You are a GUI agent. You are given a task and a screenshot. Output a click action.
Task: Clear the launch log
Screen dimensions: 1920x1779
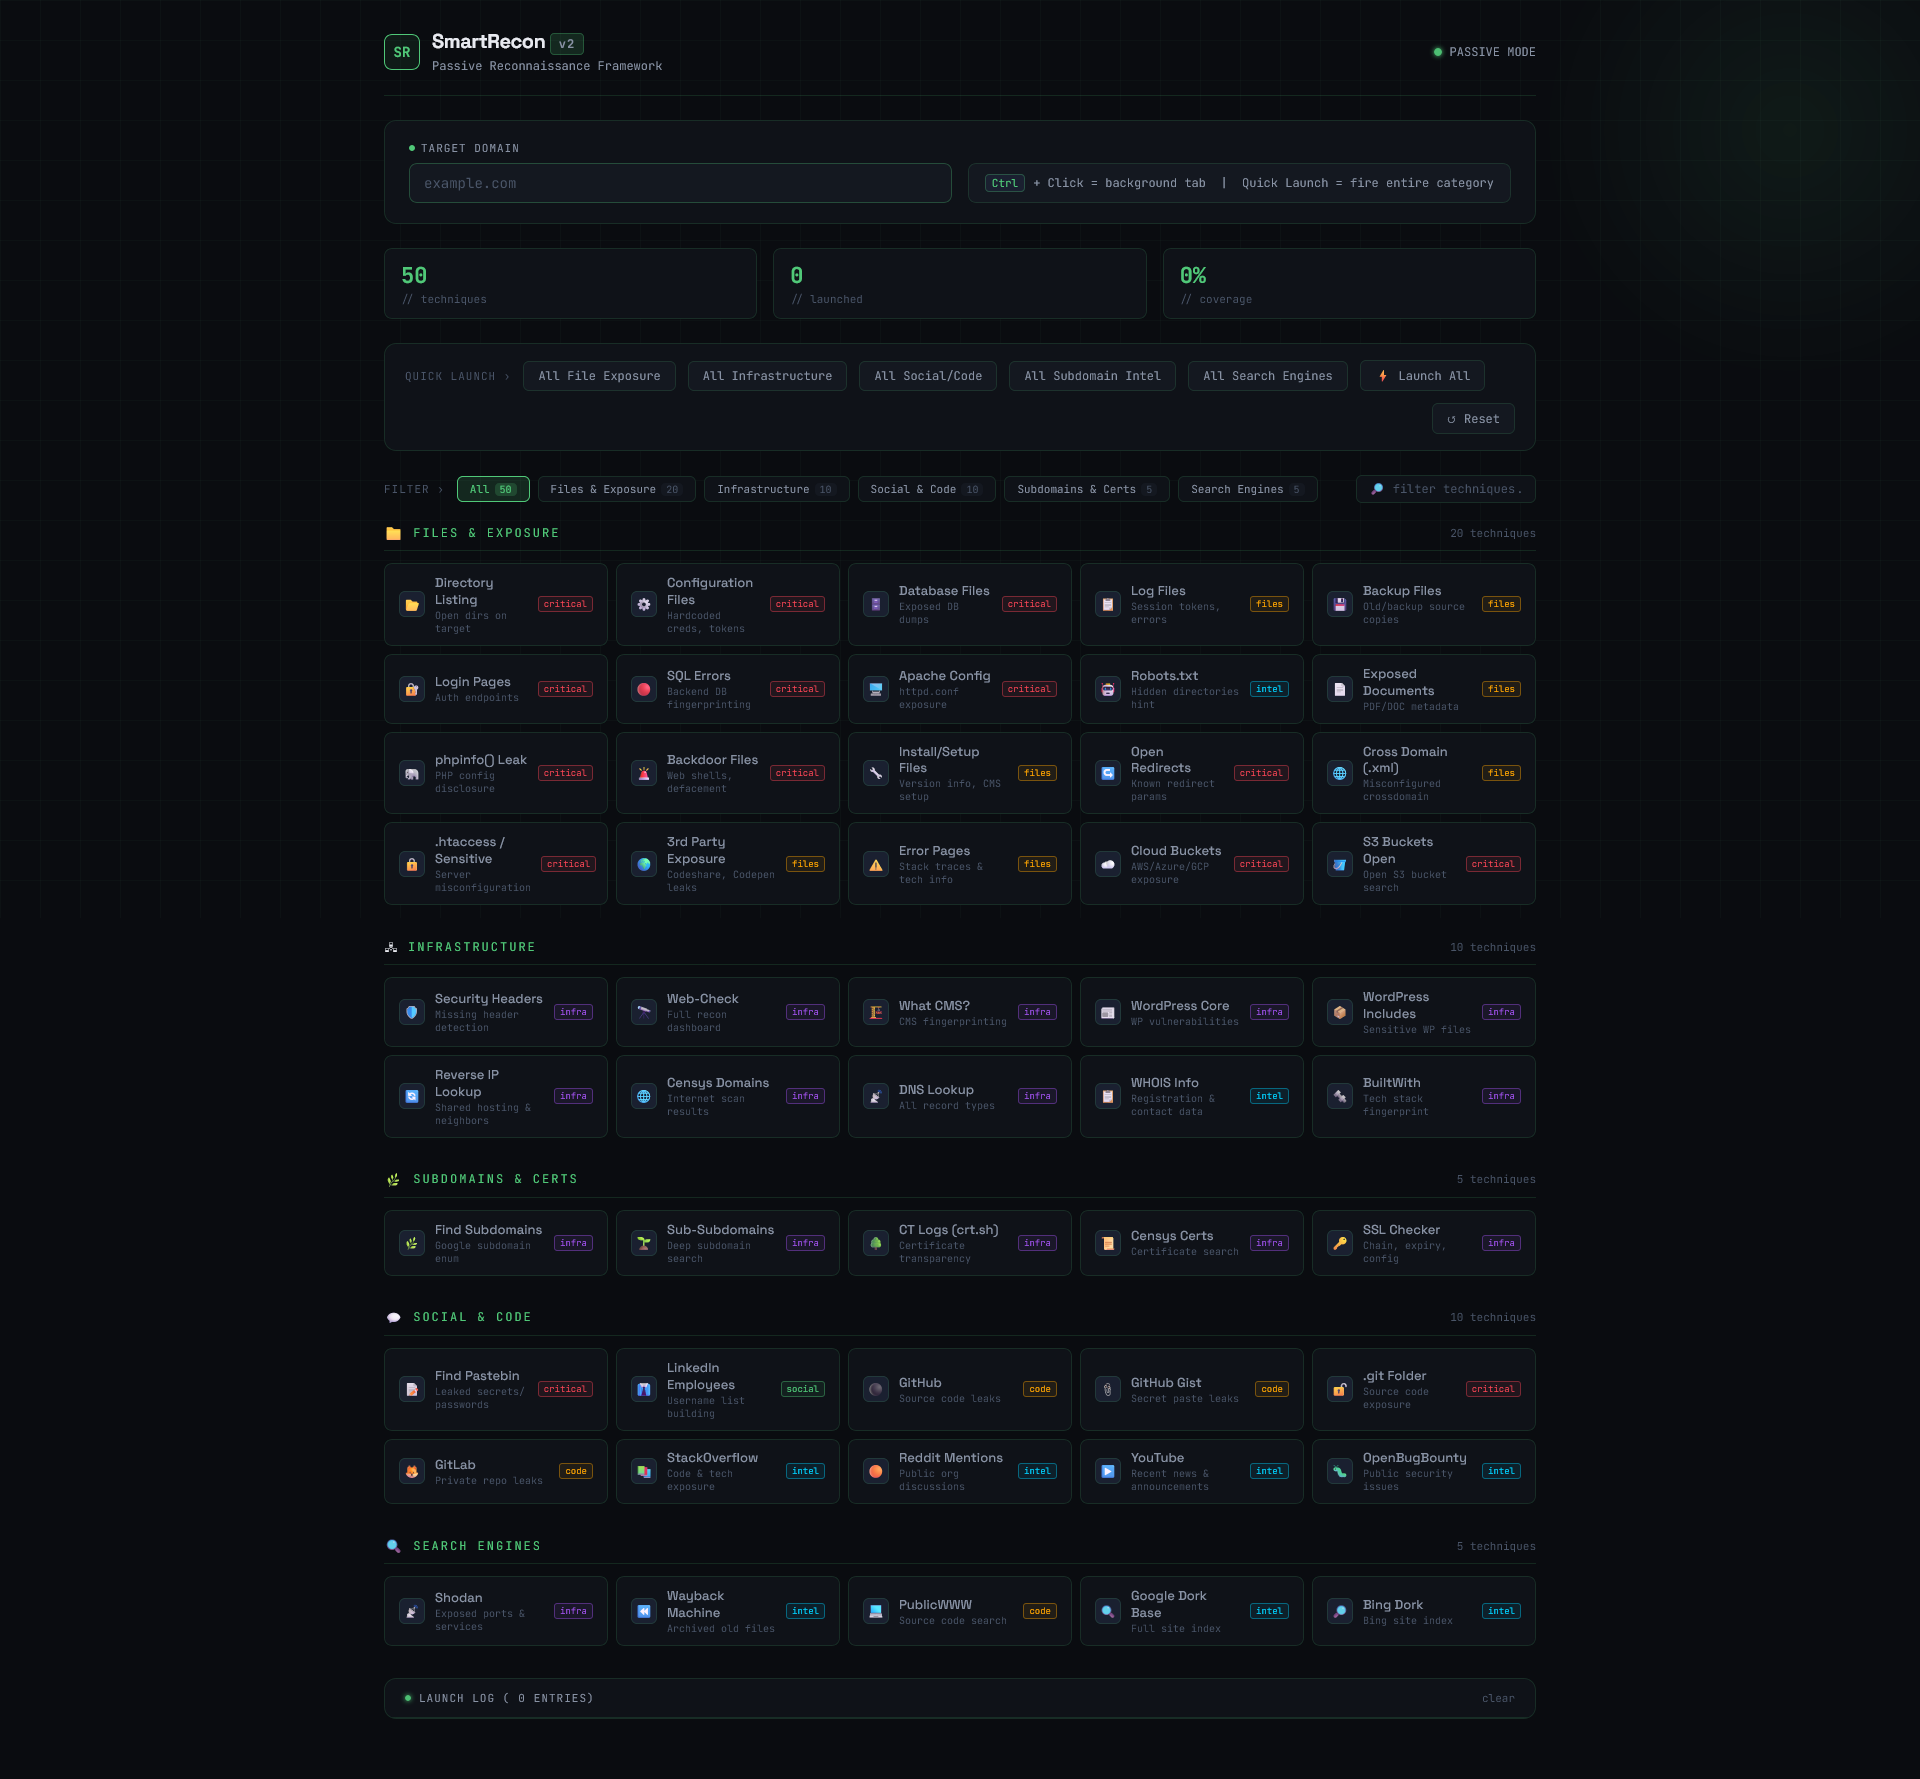(x=1498, y=1698)
